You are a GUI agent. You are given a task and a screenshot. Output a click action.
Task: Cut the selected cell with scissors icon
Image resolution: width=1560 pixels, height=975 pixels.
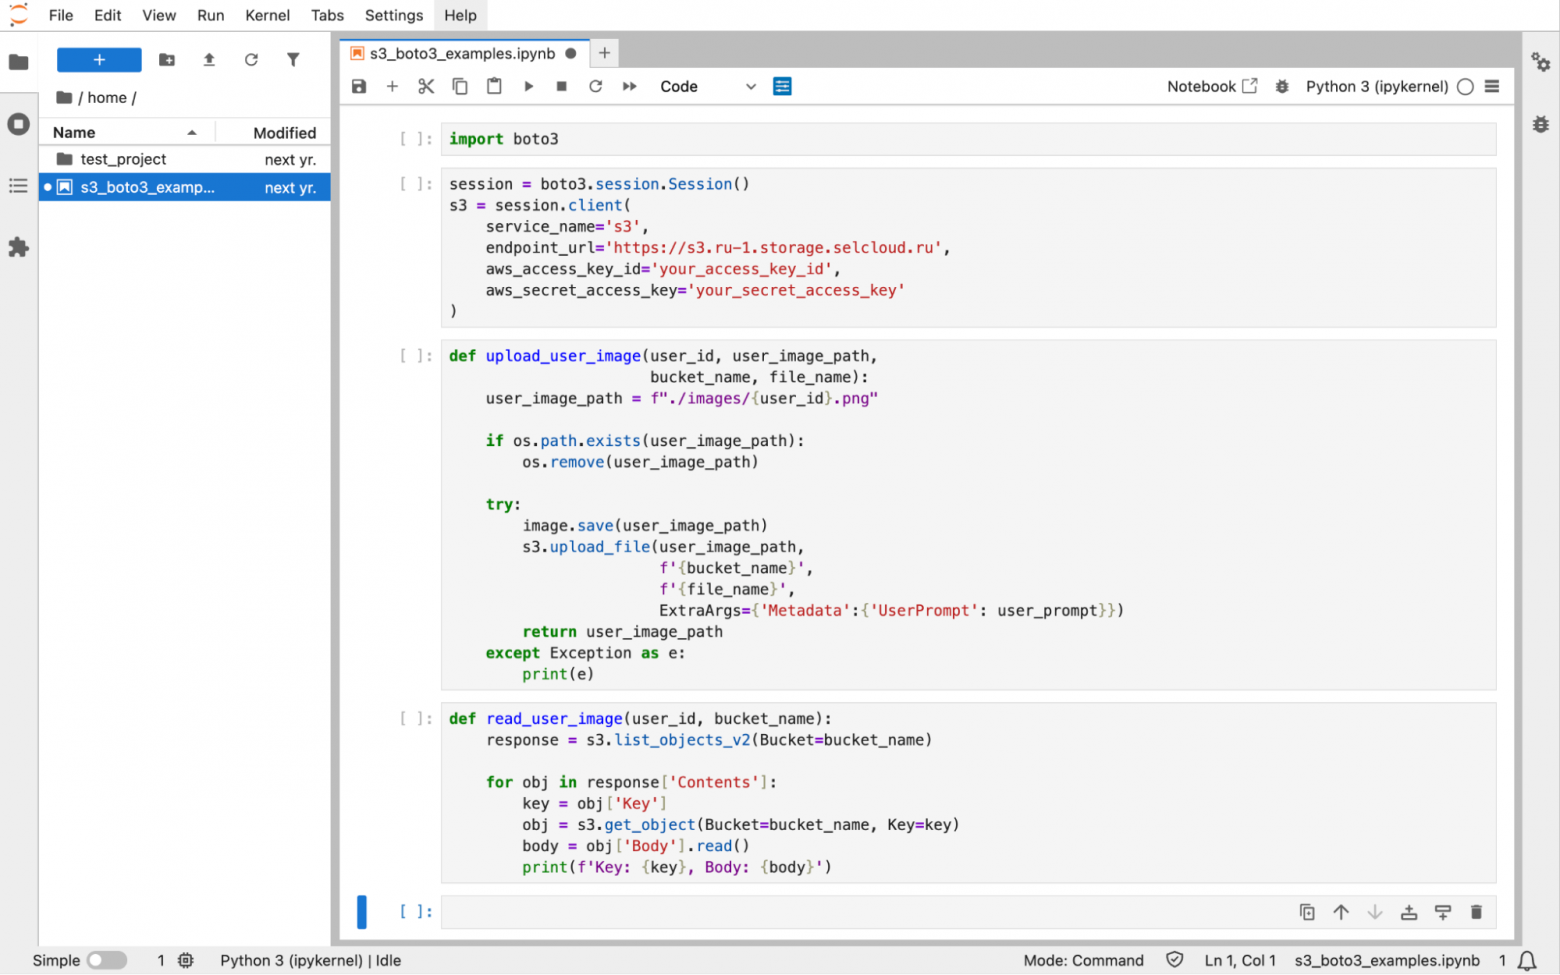[426, 87]
